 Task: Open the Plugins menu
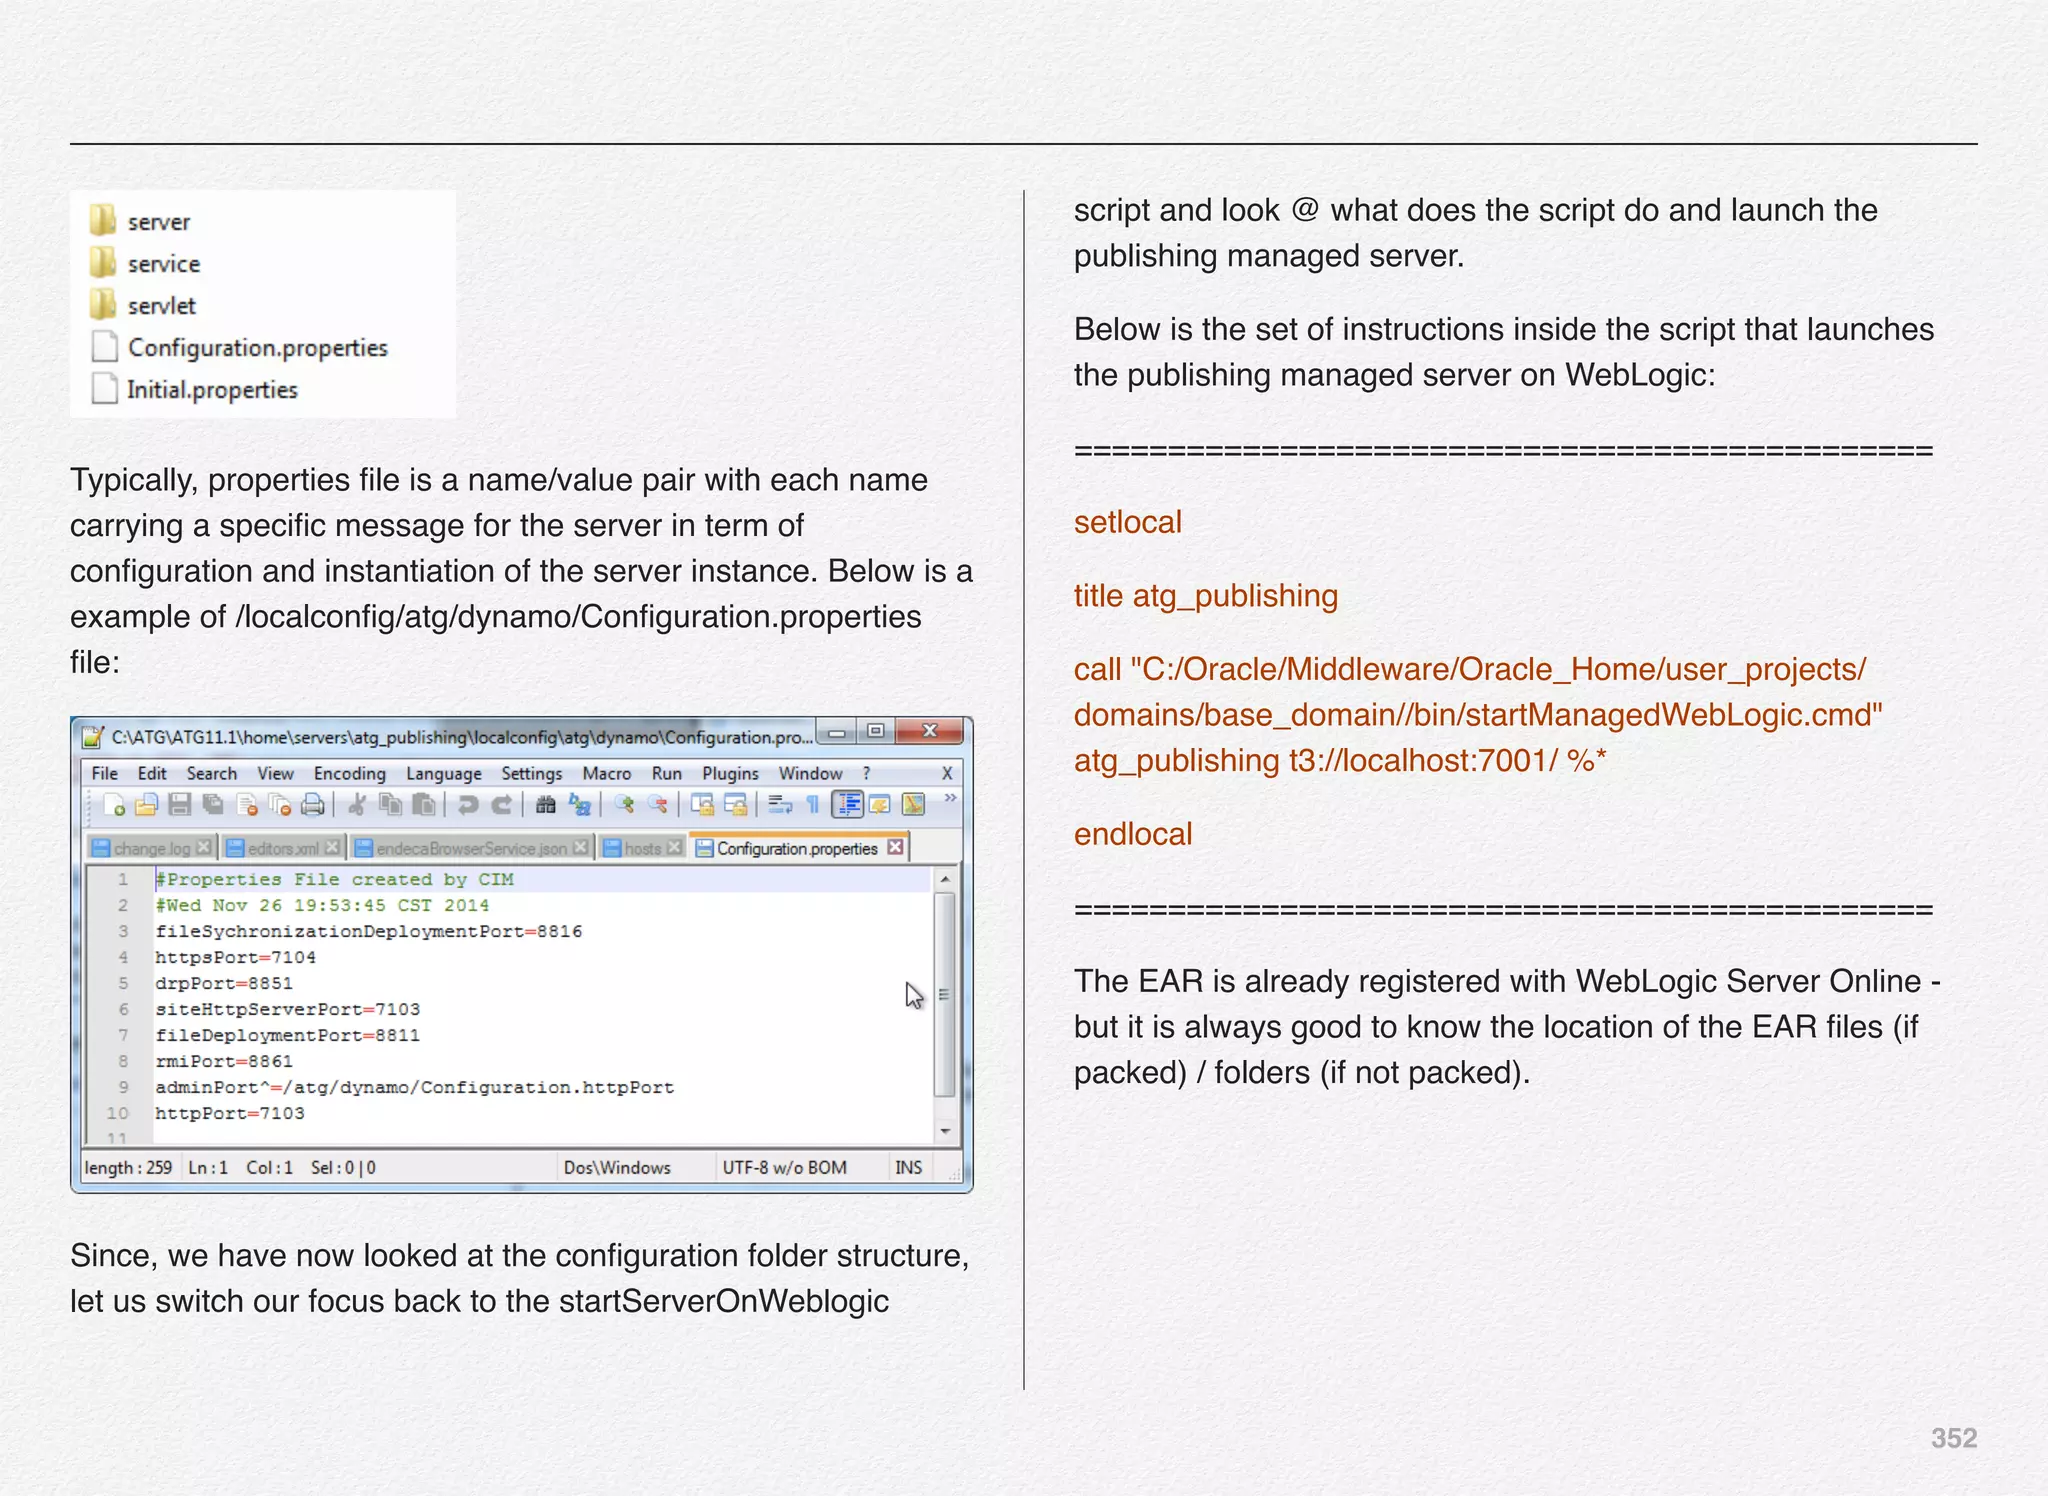click(x=730, y=773)
